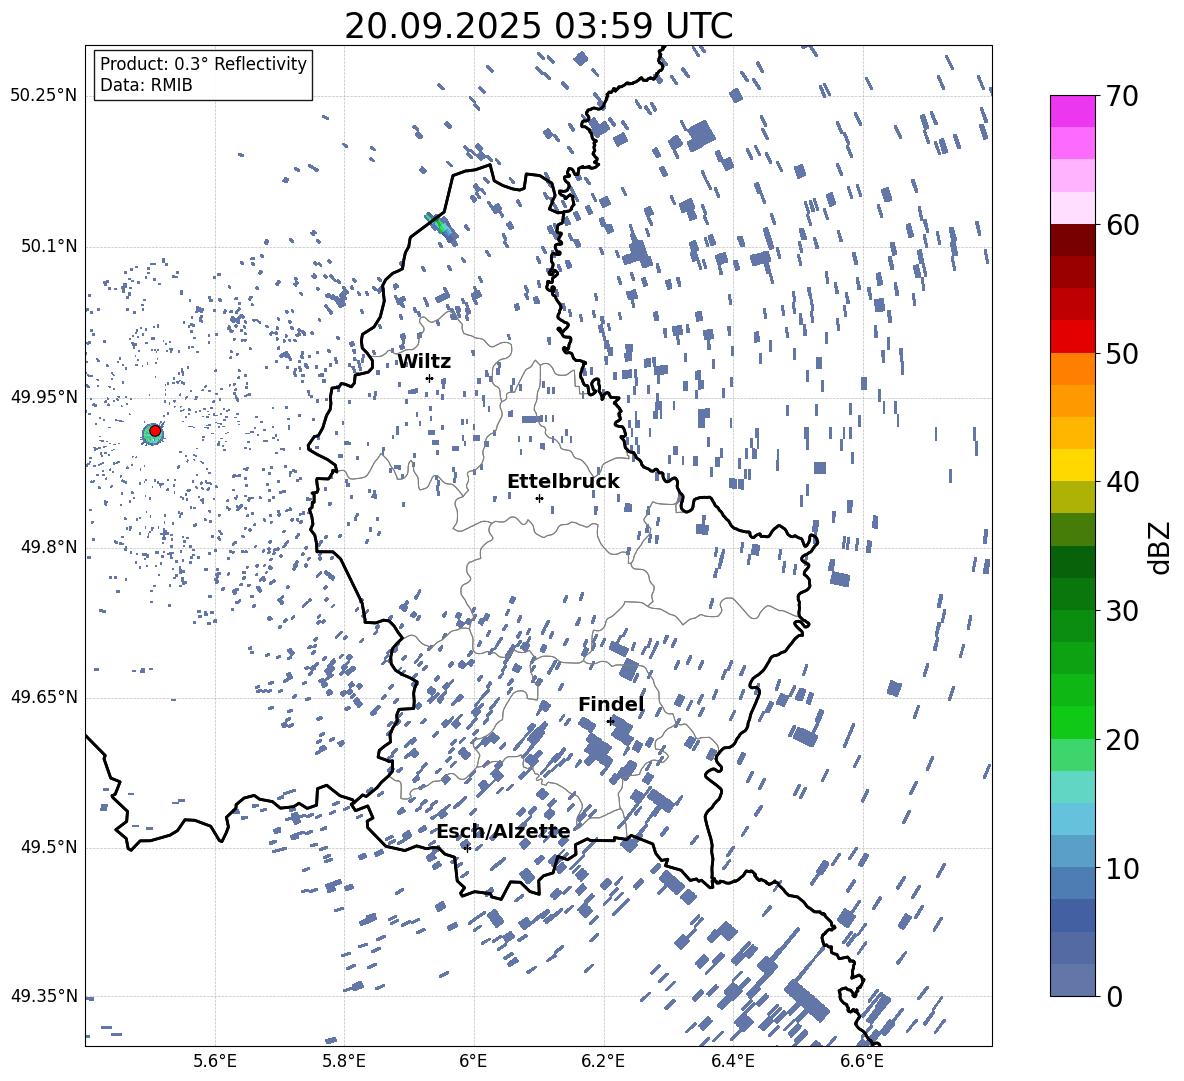
Task: Click the 5.6°E longitude label
Action: pyautogui.click(x=215, y=1061)
